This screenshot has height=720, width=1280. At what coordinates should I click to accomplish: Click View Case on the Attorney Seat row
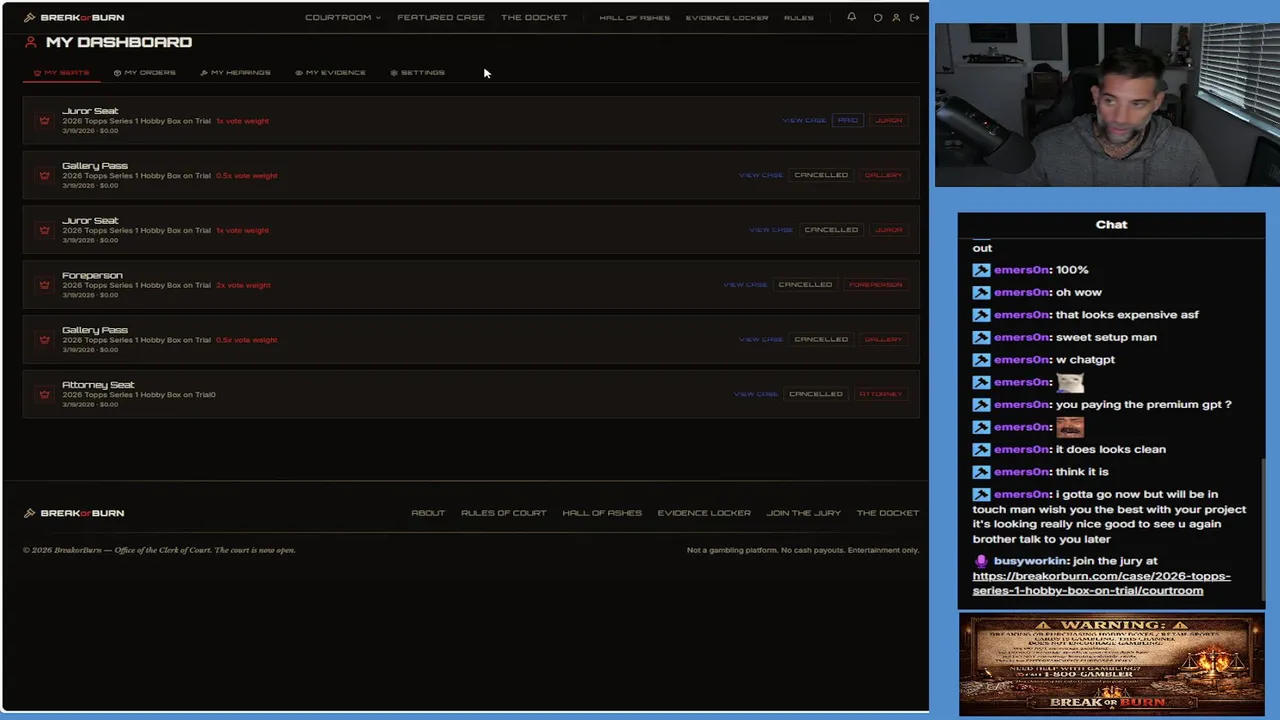[x=756, y=394]
